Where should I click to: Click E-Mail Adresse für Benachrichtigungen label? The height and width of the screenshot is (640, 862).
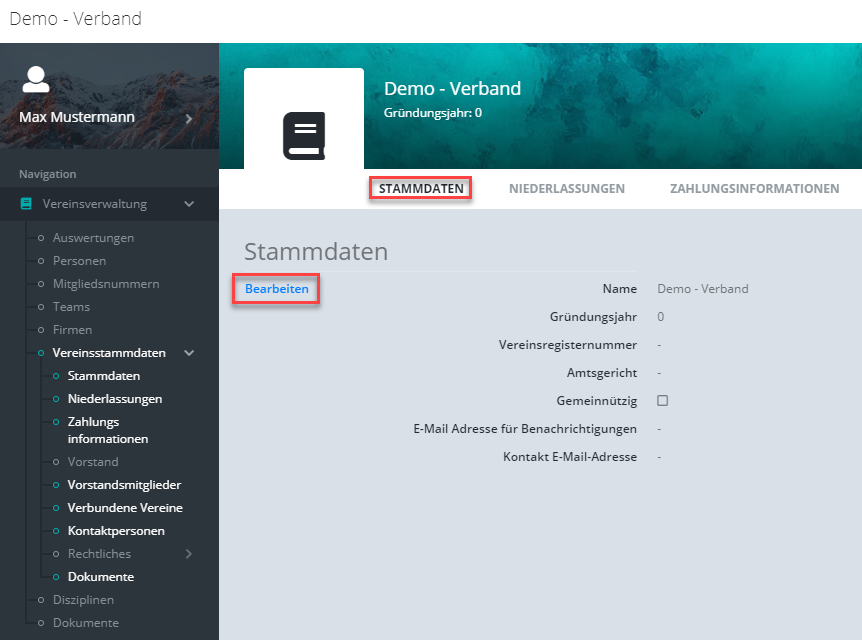tap(525, 429)
